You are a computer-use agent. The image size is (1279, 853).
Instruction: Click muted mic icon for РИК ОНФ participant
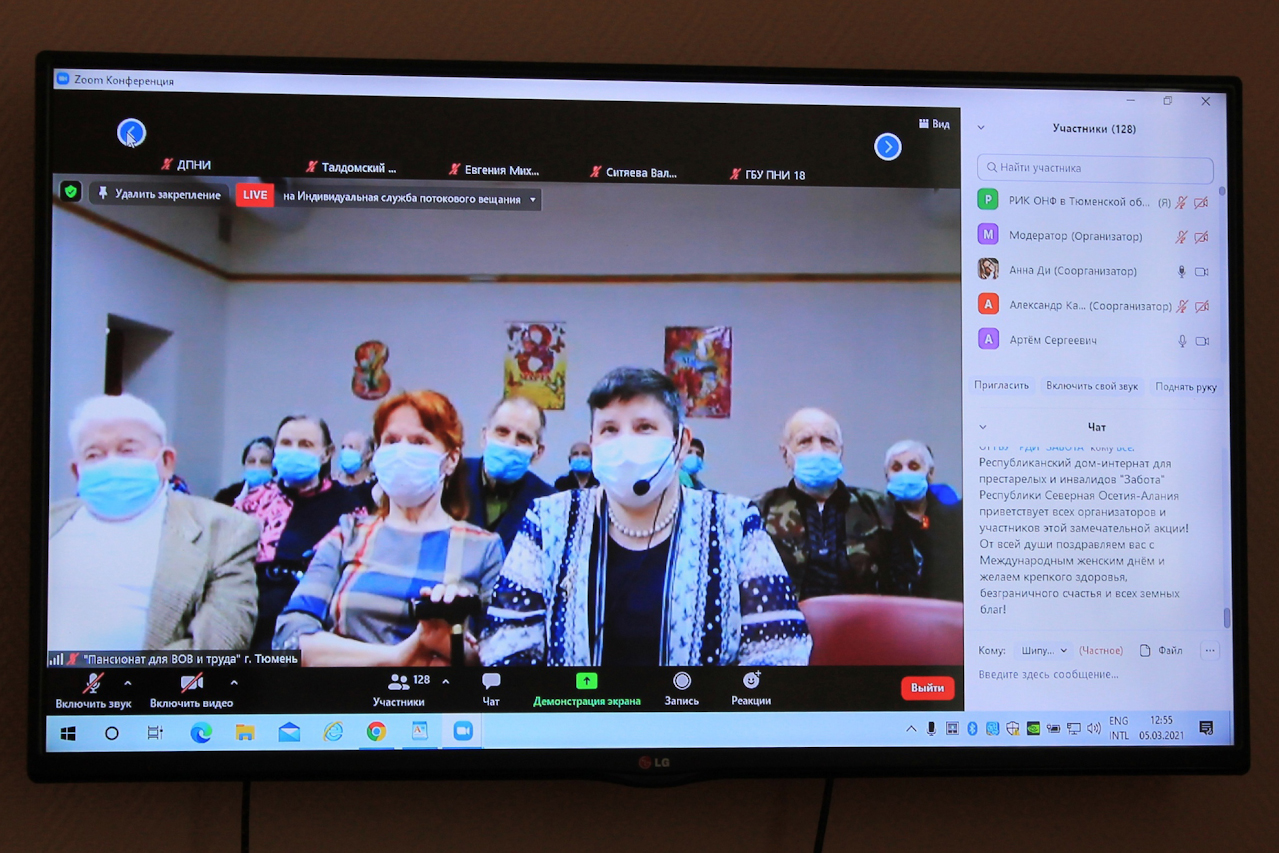pyautogui.click(x=1181, y=202)
